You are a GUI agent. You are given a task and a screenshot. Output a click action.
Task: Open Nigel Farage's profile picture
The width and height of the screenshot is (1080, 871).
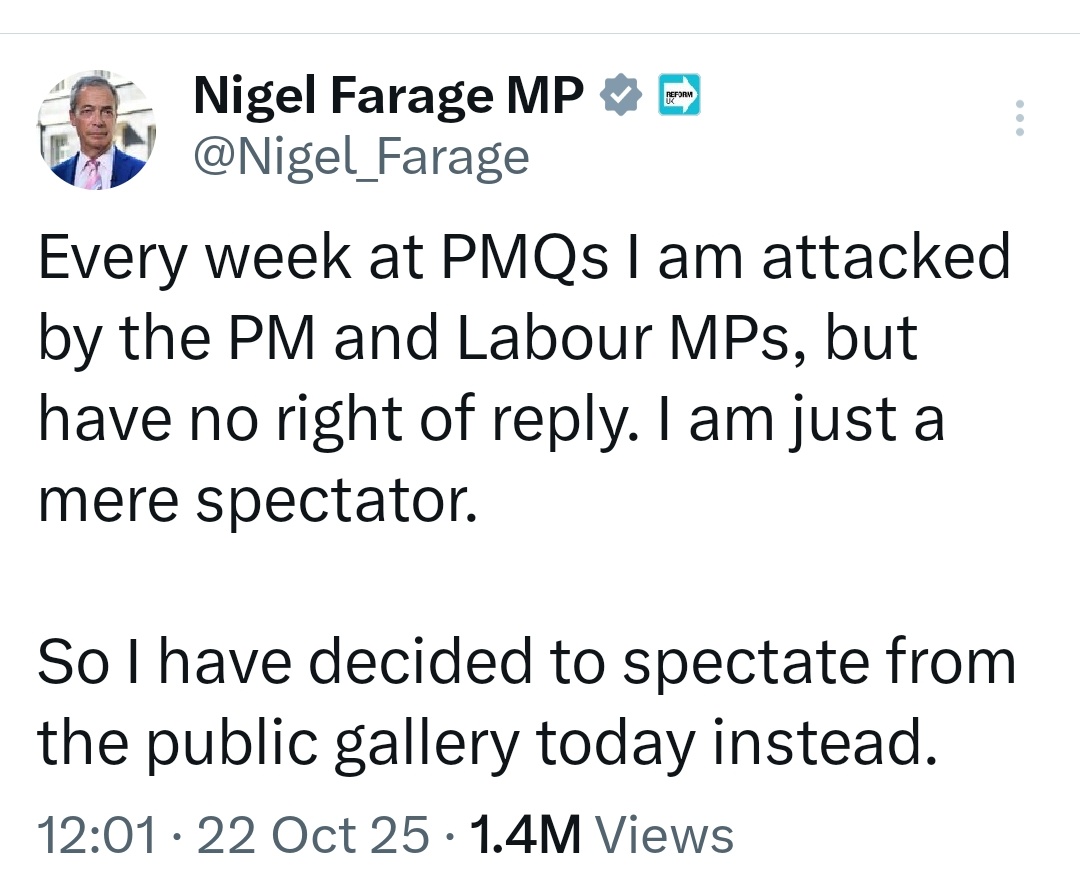click(96, 130)
